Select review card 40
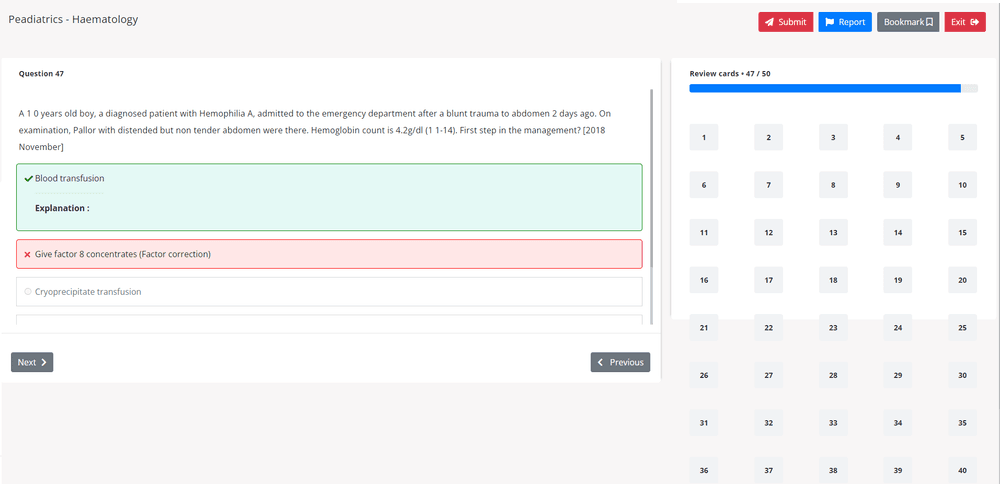Image resolution: width=1000 pixels, height=484 pixels. (962, 470)
